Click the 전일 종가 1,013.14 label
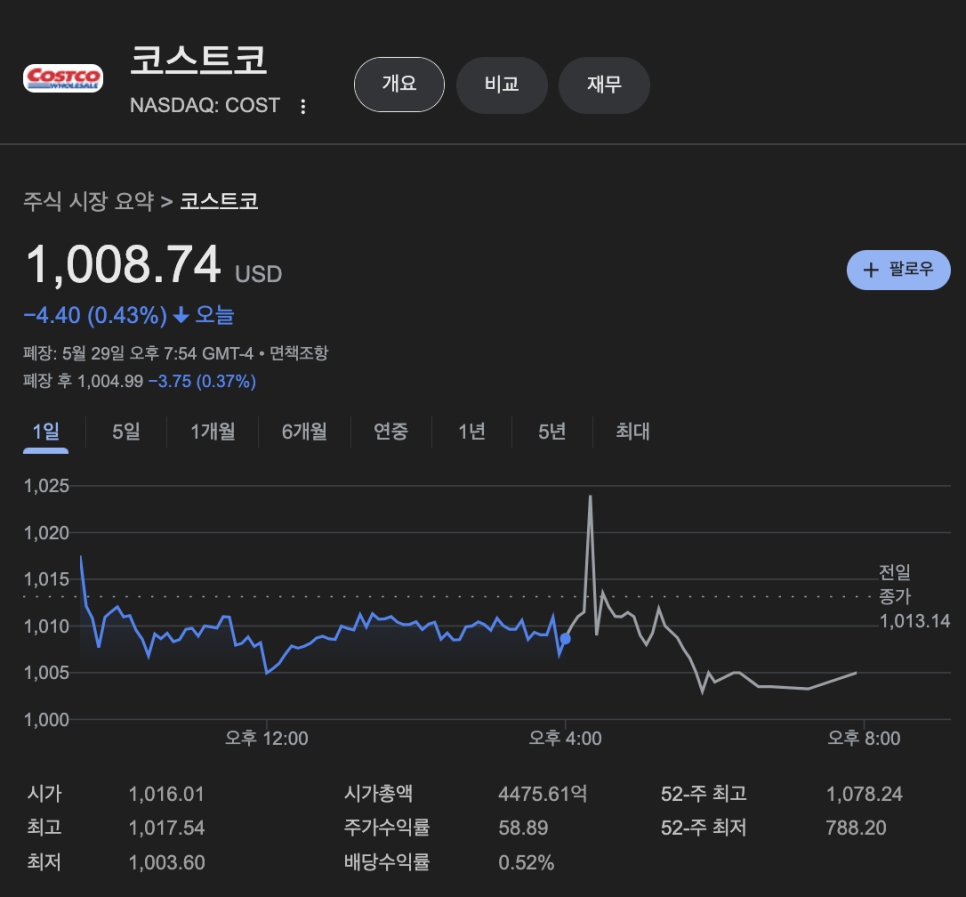This screenshot has width=966, height=897. 914,596
